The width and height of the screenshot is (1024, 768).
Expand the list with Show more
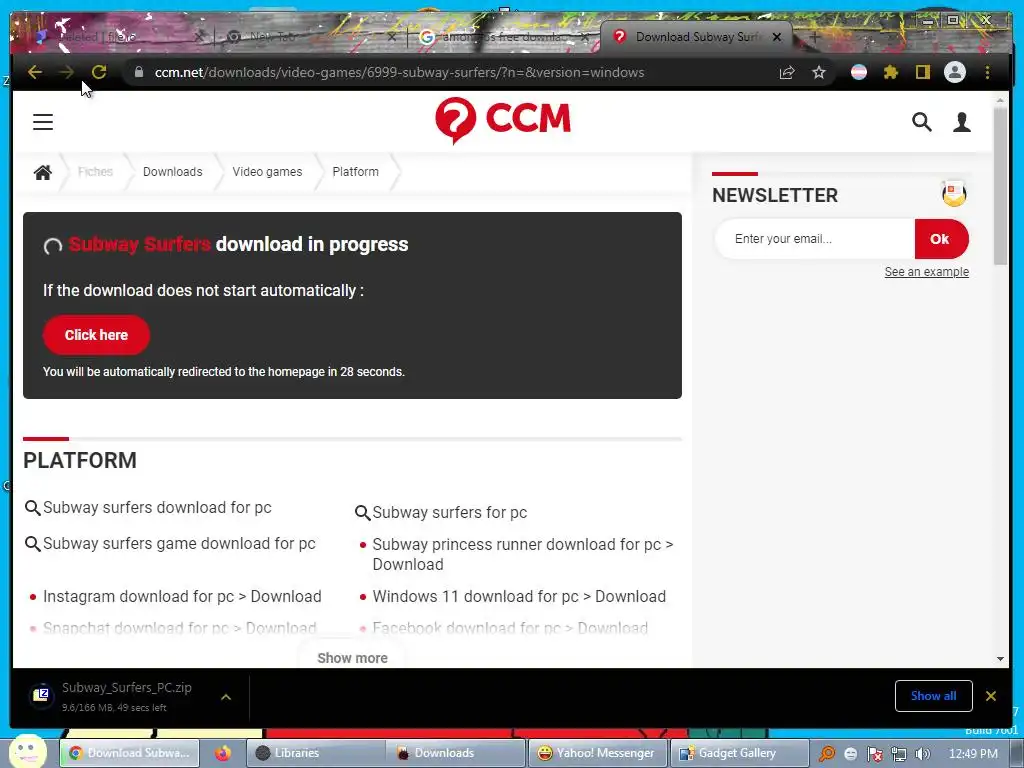(352, 658)
